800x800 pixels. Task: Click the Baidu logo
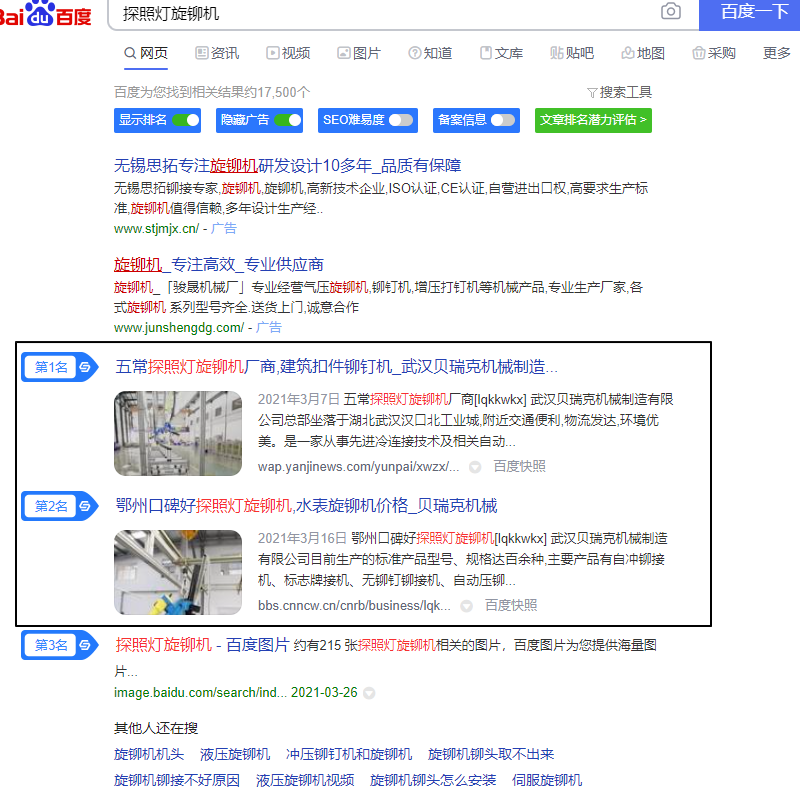click(x=45, y=14)
